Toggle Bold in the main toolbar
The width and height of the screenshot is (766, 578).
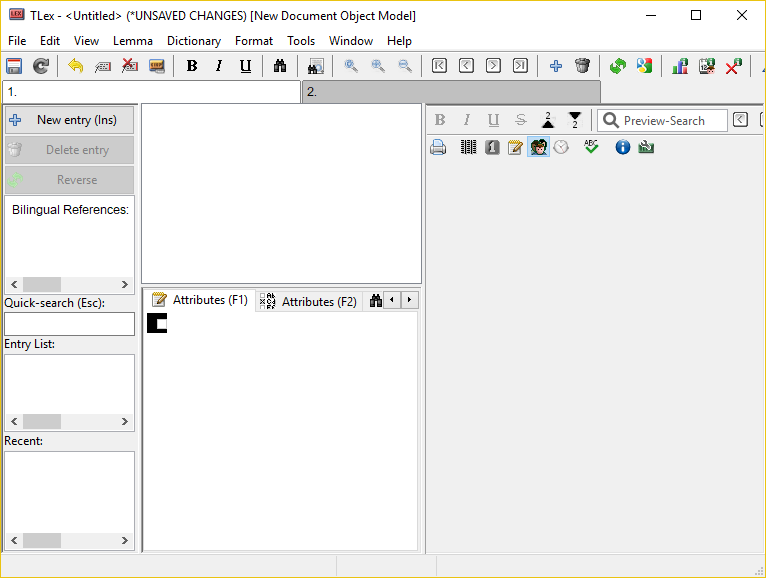click(x=192, y=65)
